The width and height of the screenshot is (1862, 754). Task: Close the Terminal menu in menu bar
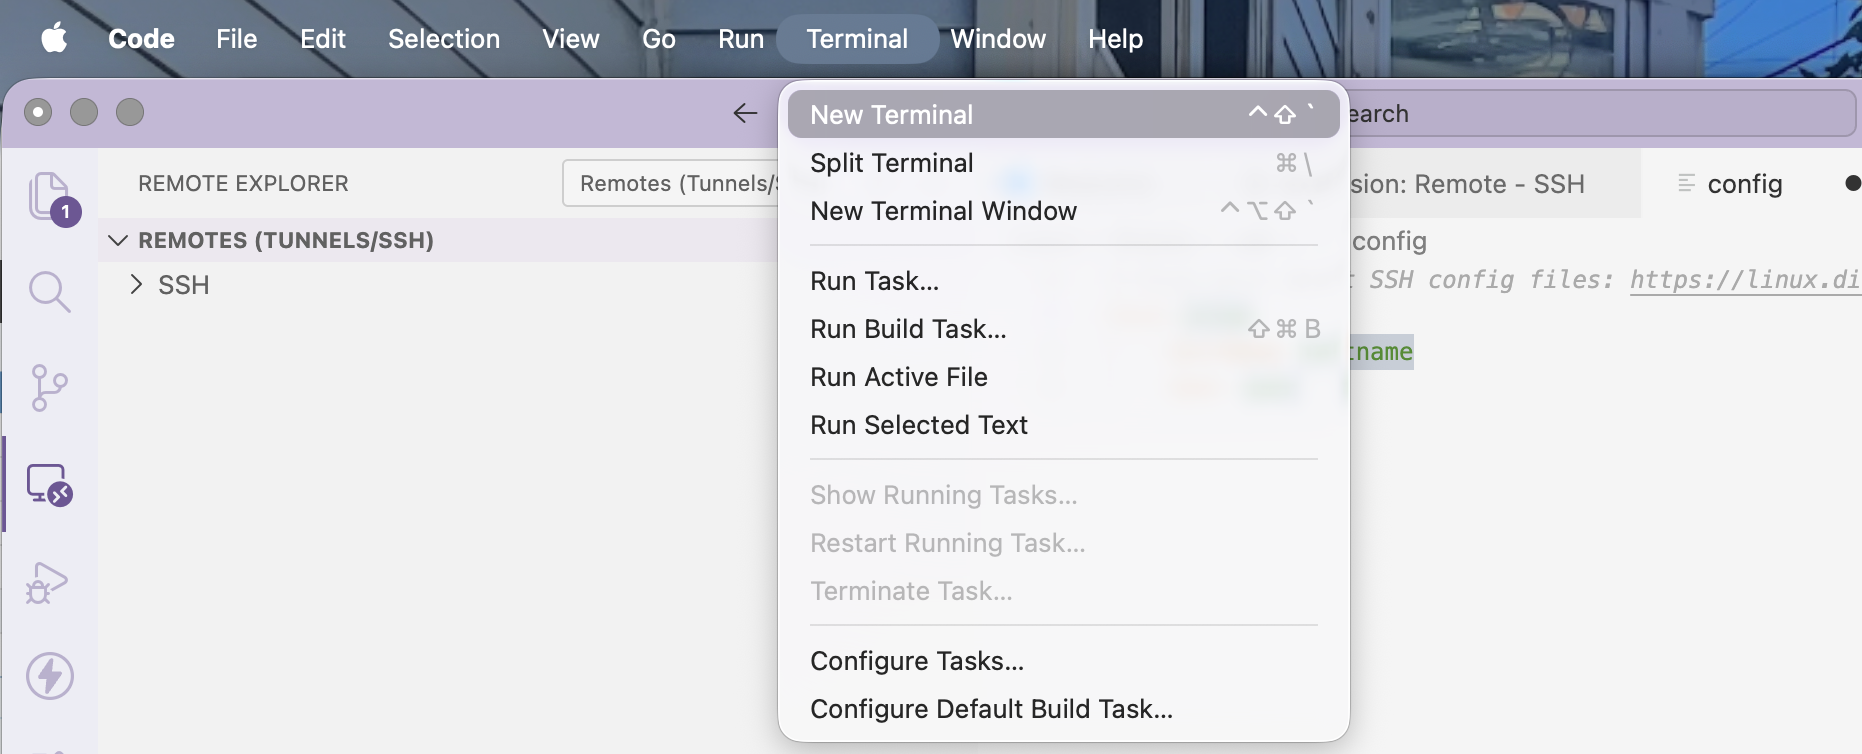[857, 39]
